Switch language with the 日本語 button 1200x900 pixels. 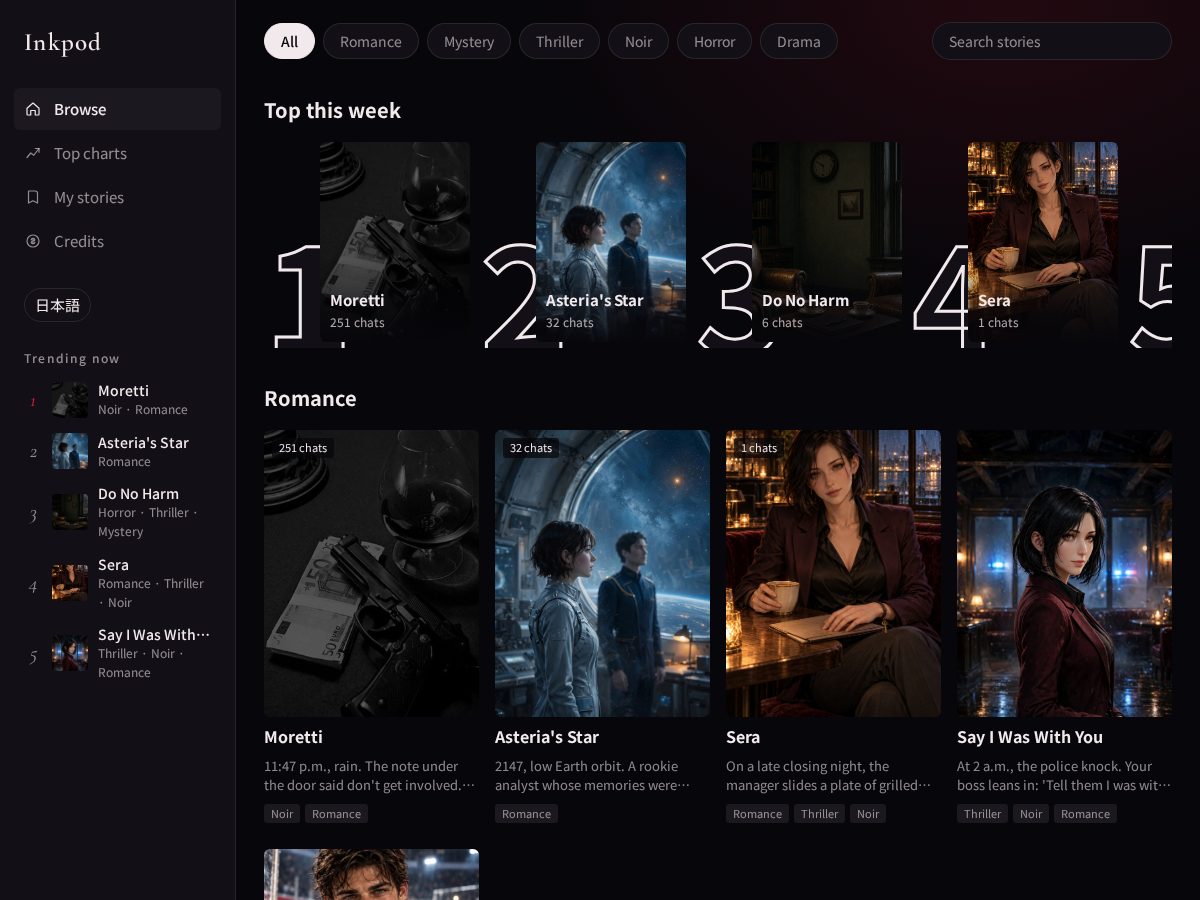click(x=57, y=305)
